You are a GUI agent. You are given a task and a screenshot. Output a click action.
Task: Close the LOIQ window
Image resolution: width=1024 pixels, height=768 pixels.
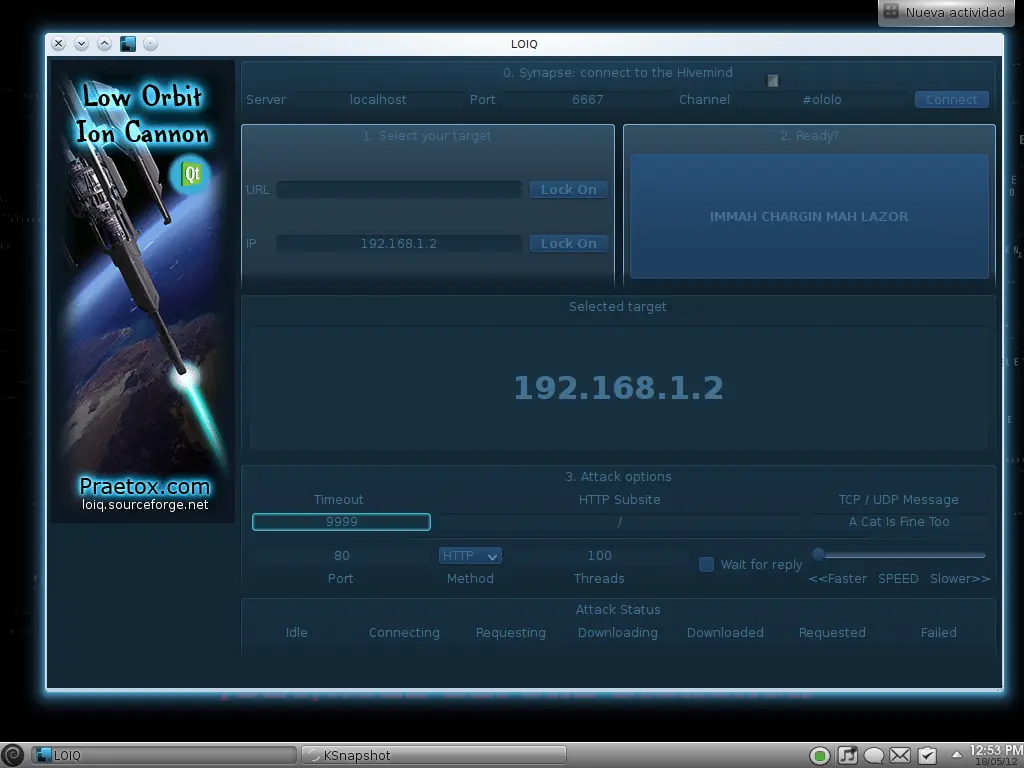coord(58,44)
